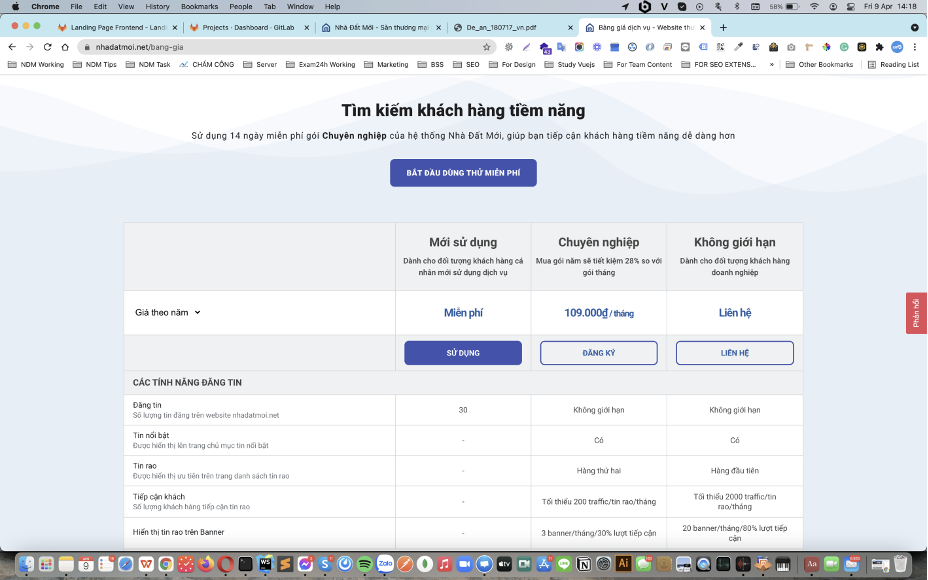
Task: Click the 'SỬ DỤNG' plan button
Action: click(x=463, y=353)
